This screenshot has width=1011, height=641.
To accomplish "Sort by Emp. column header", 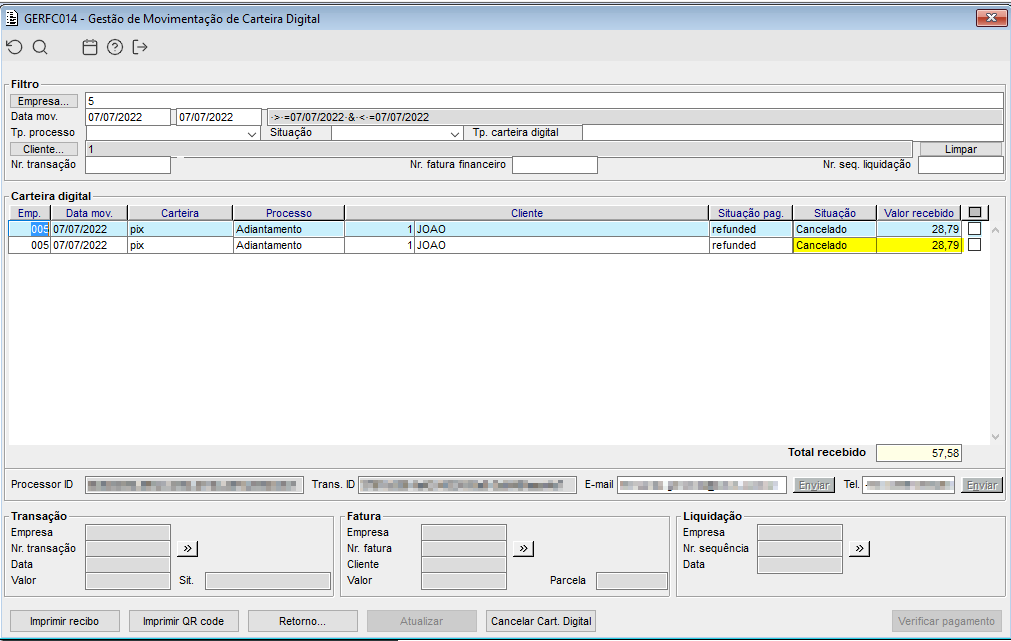I will (29, 213).
